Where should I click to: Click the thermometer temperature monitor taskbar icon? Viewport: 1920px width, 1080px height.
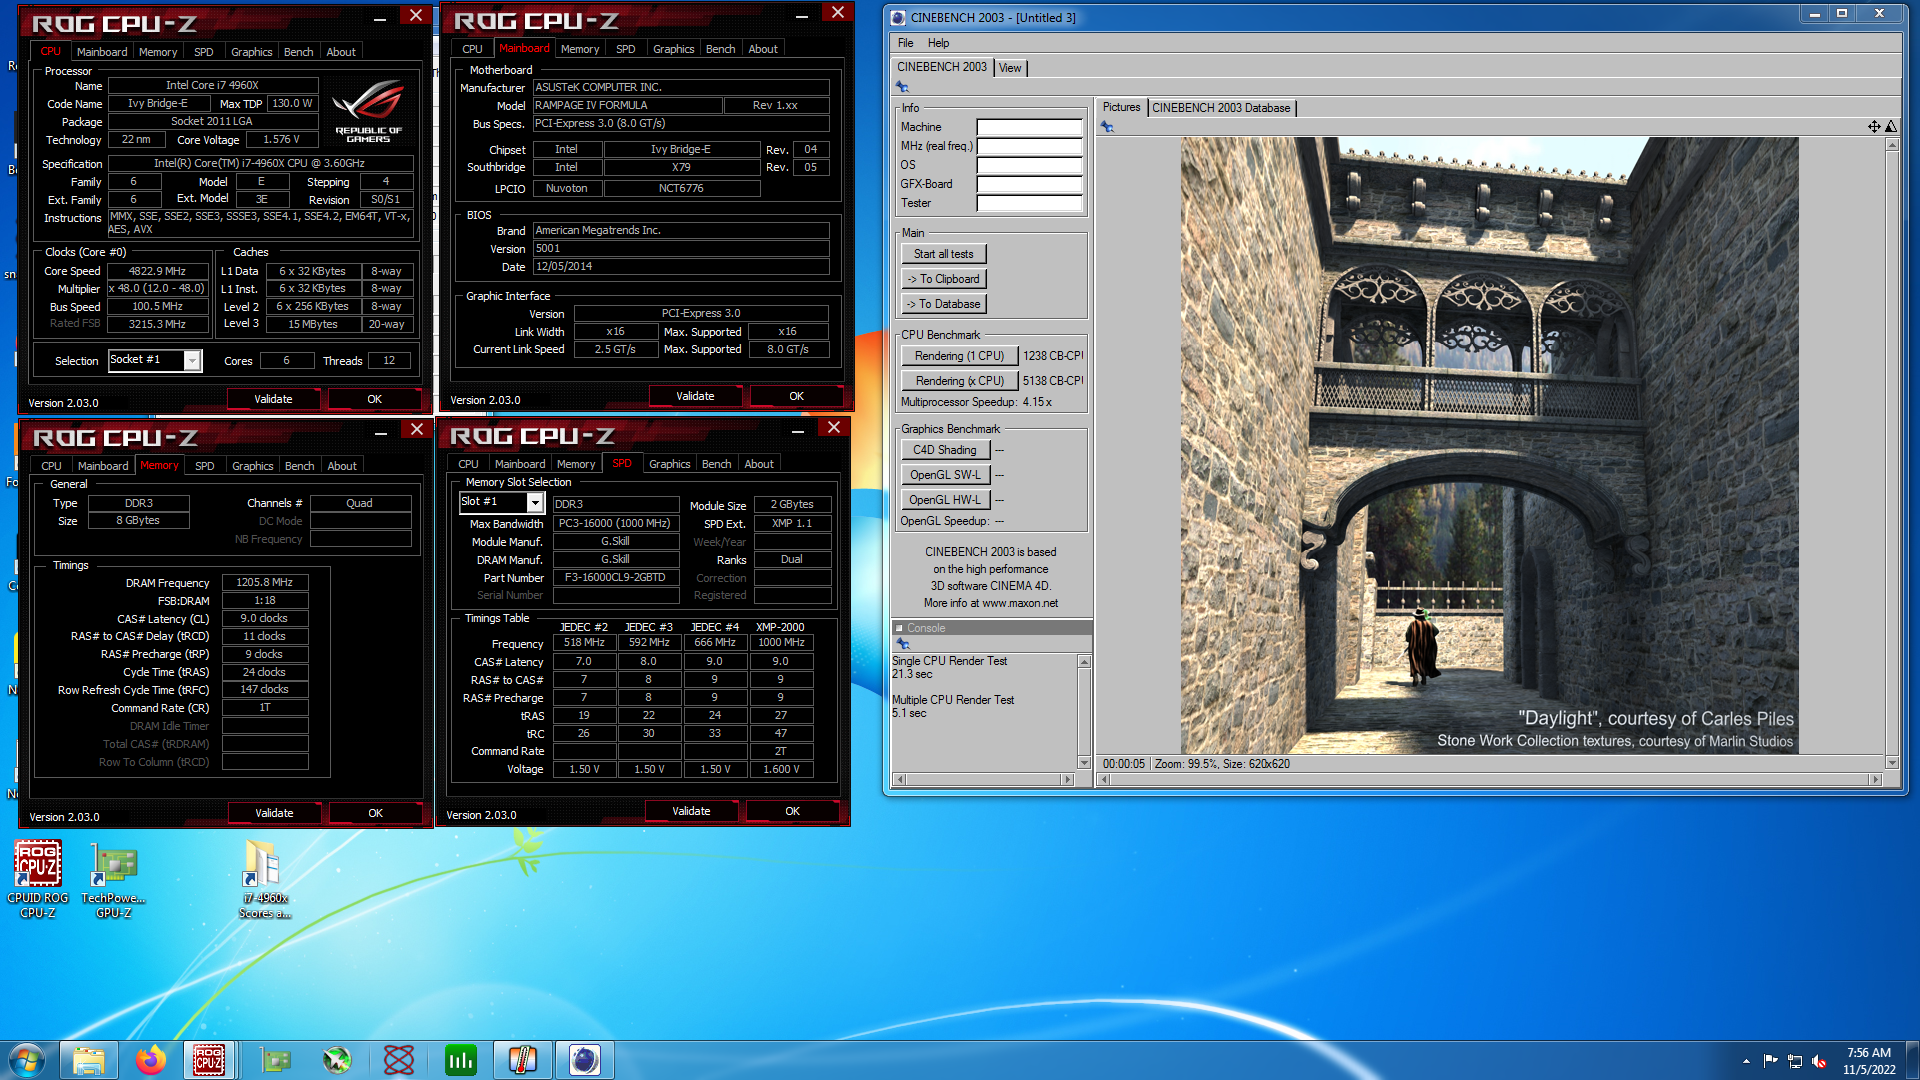pyautogui.click(x=523, y=1060)
